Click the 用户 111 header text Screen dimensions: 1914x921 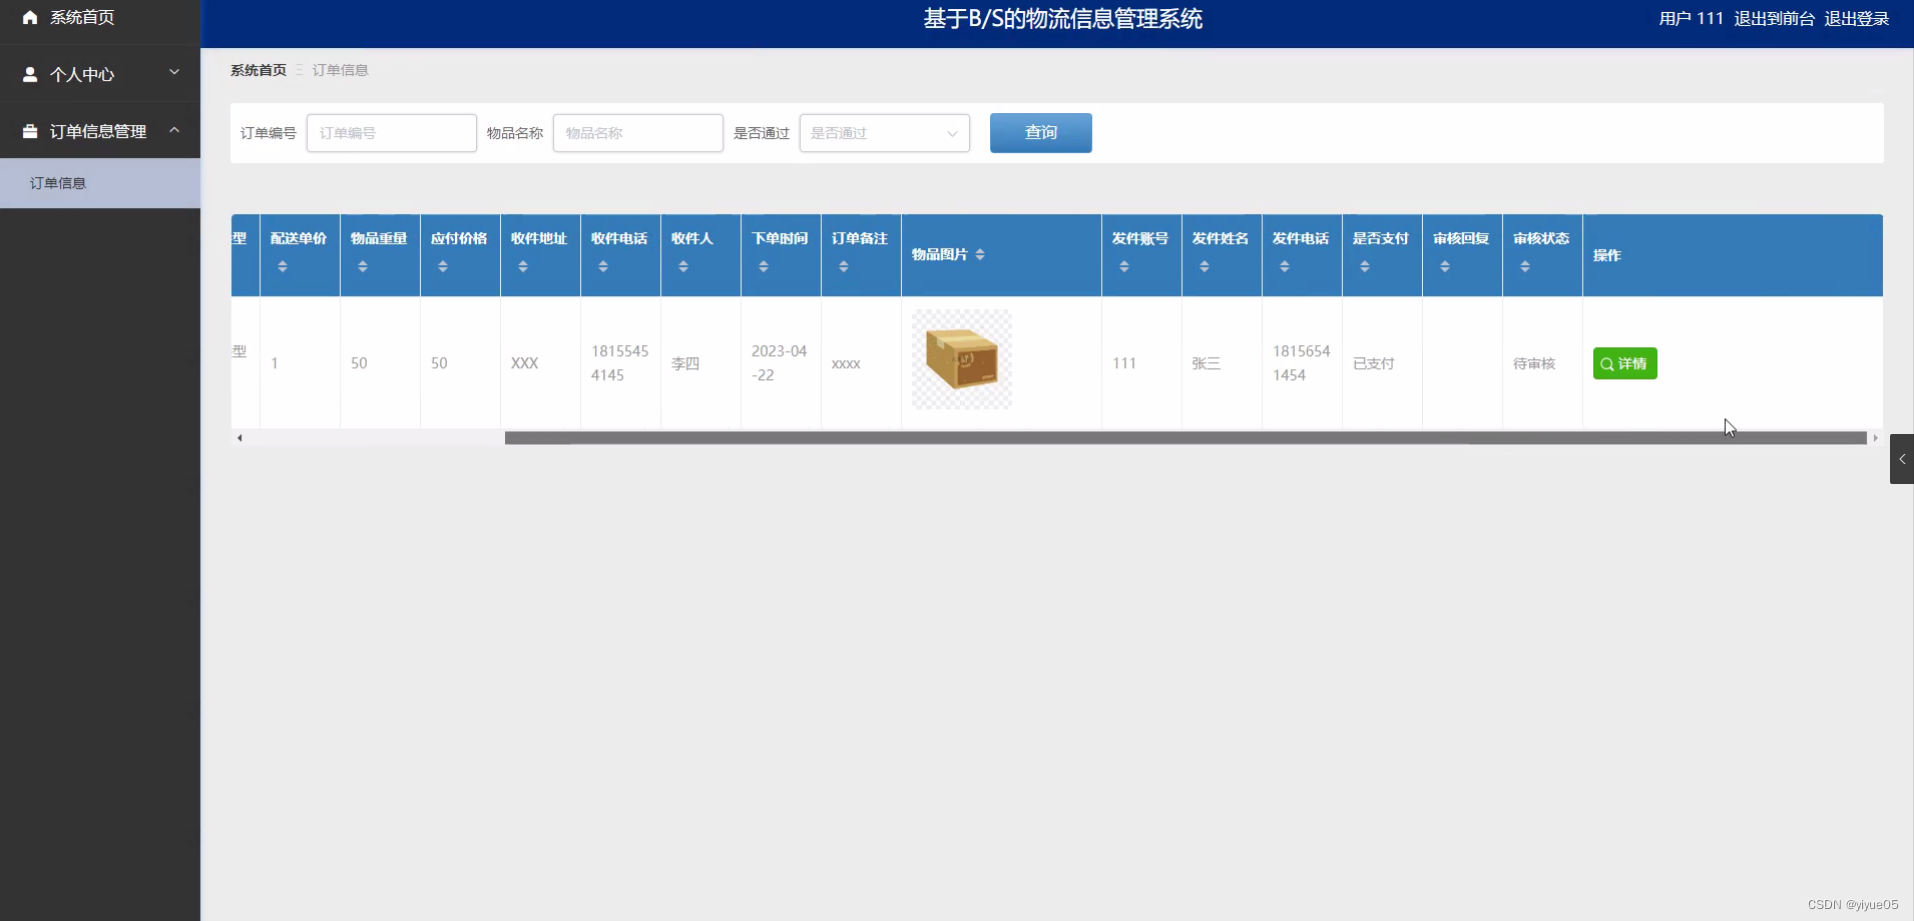1691,18
